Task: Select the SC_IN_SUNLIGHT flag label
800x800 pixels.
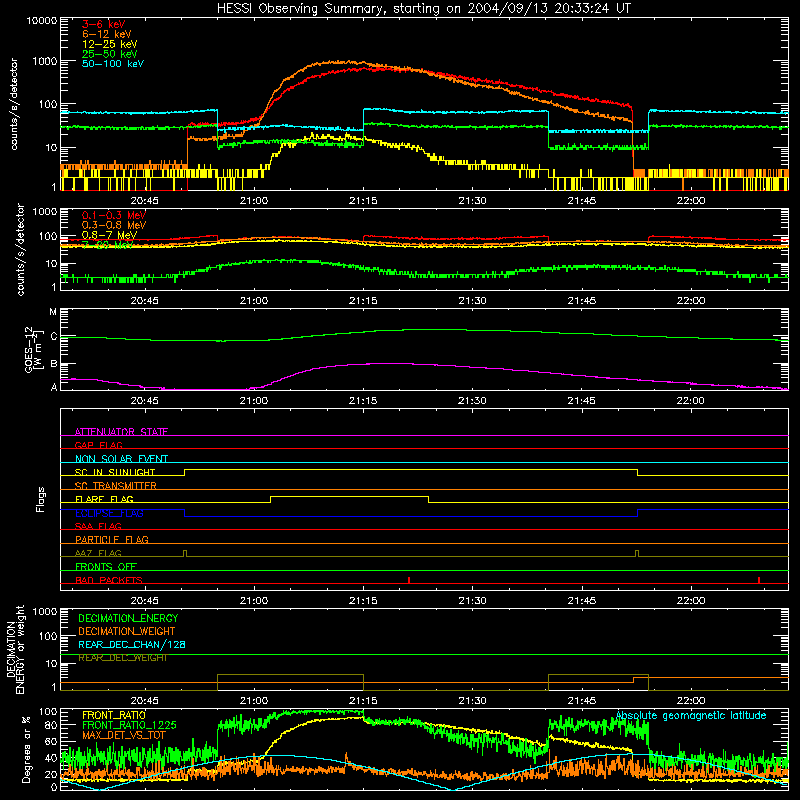Action: tap(115, 472)
